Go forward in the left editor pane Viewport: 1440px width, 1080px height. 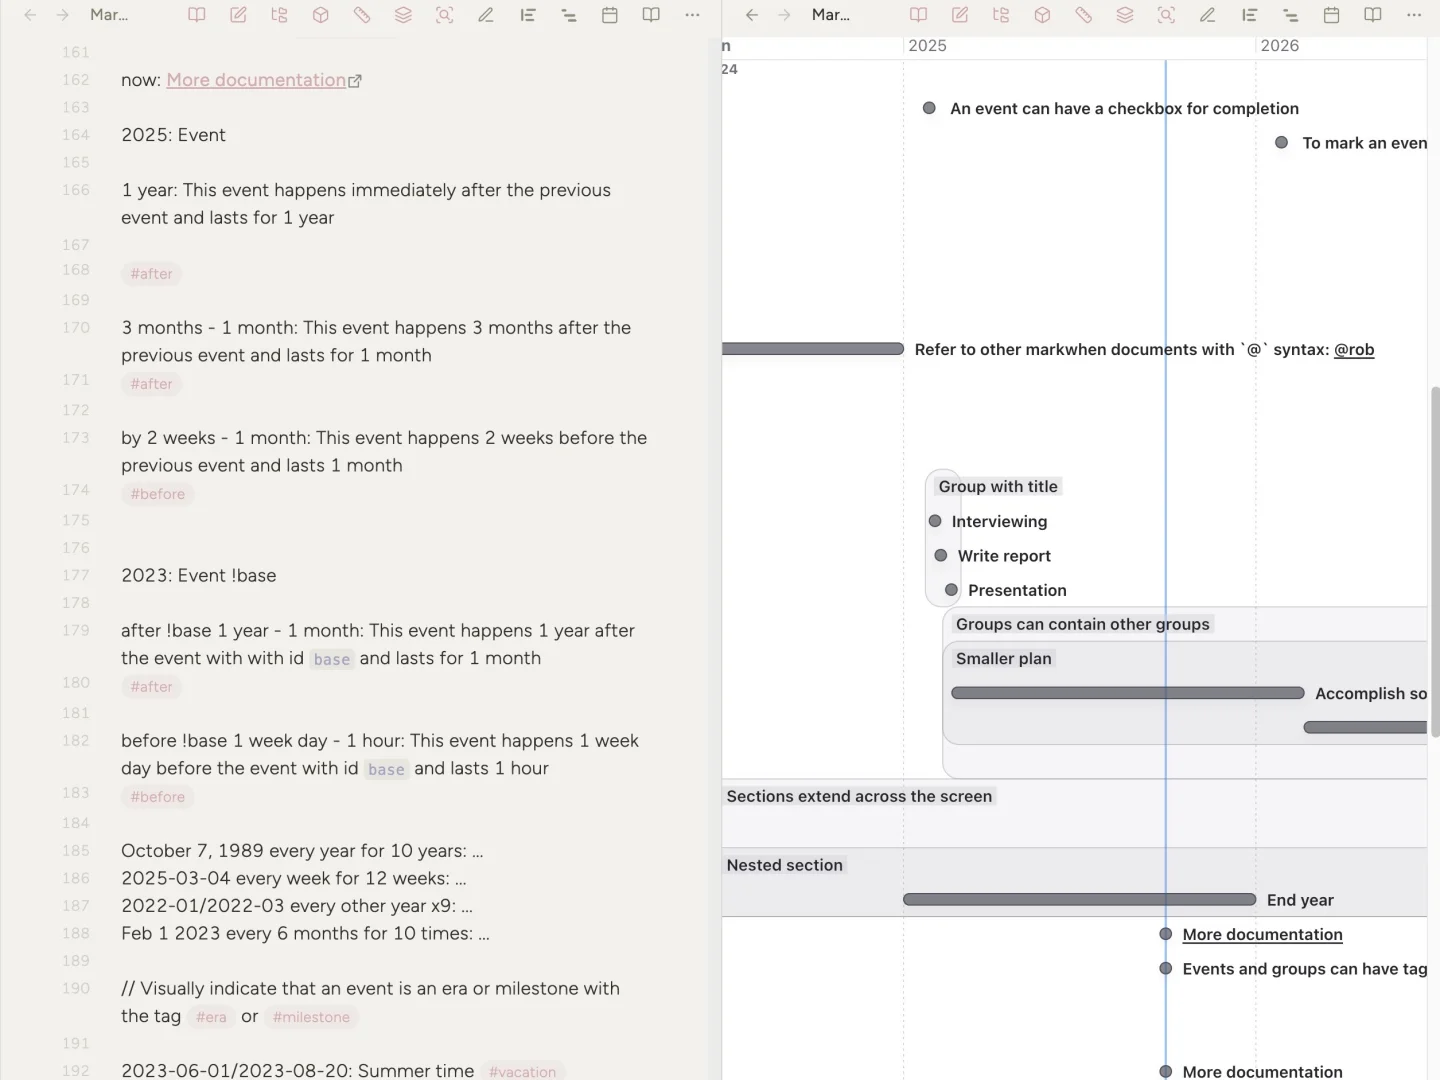[62, 15]
